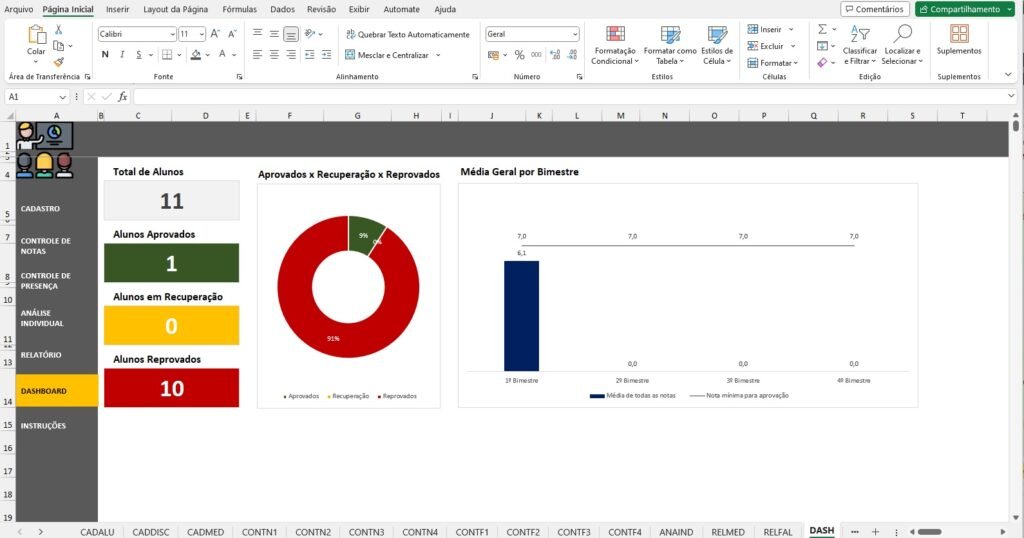Screen dimensions: 1024x538
Task: Click the dark blue 1º Bimestre bar
Action: click(521, 316)
